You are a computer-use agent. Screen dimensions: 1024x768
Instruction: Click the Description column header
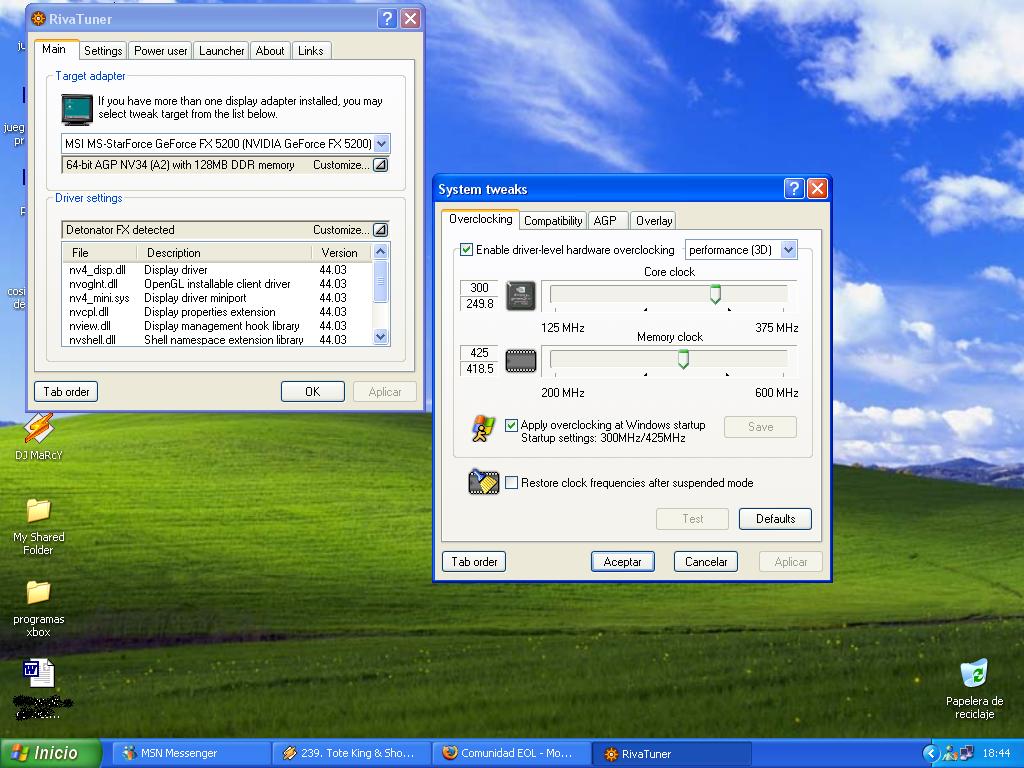point(224,253)
